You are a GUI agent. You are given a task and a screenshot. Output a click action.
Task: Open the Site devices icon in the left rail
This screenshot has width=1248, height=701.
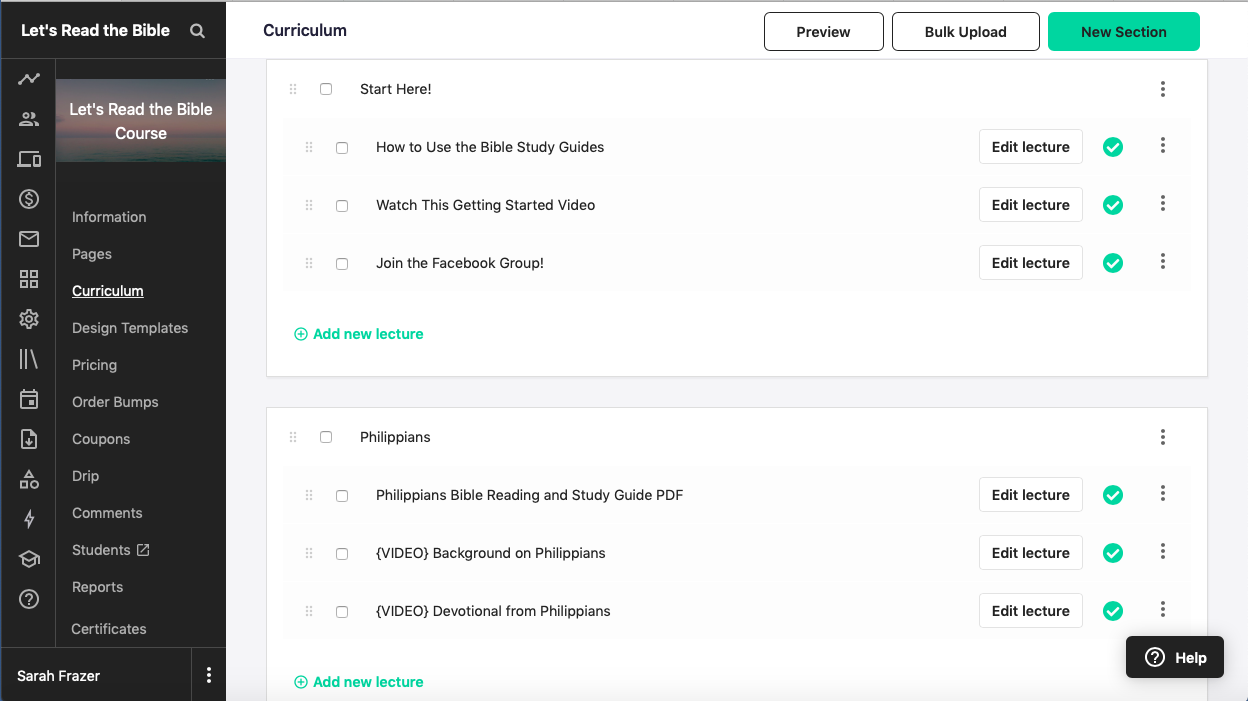tap(29, 159)
